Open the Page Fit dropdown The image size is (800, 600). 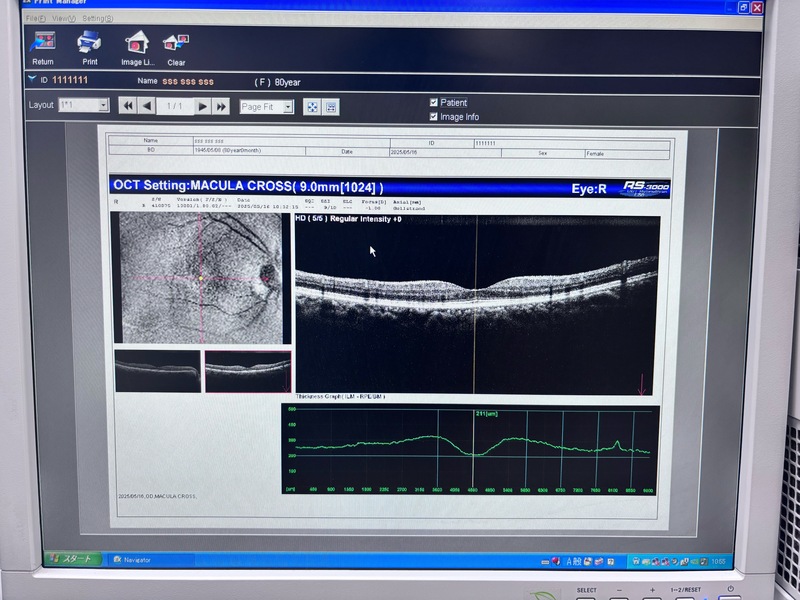(x=288, y=106)
